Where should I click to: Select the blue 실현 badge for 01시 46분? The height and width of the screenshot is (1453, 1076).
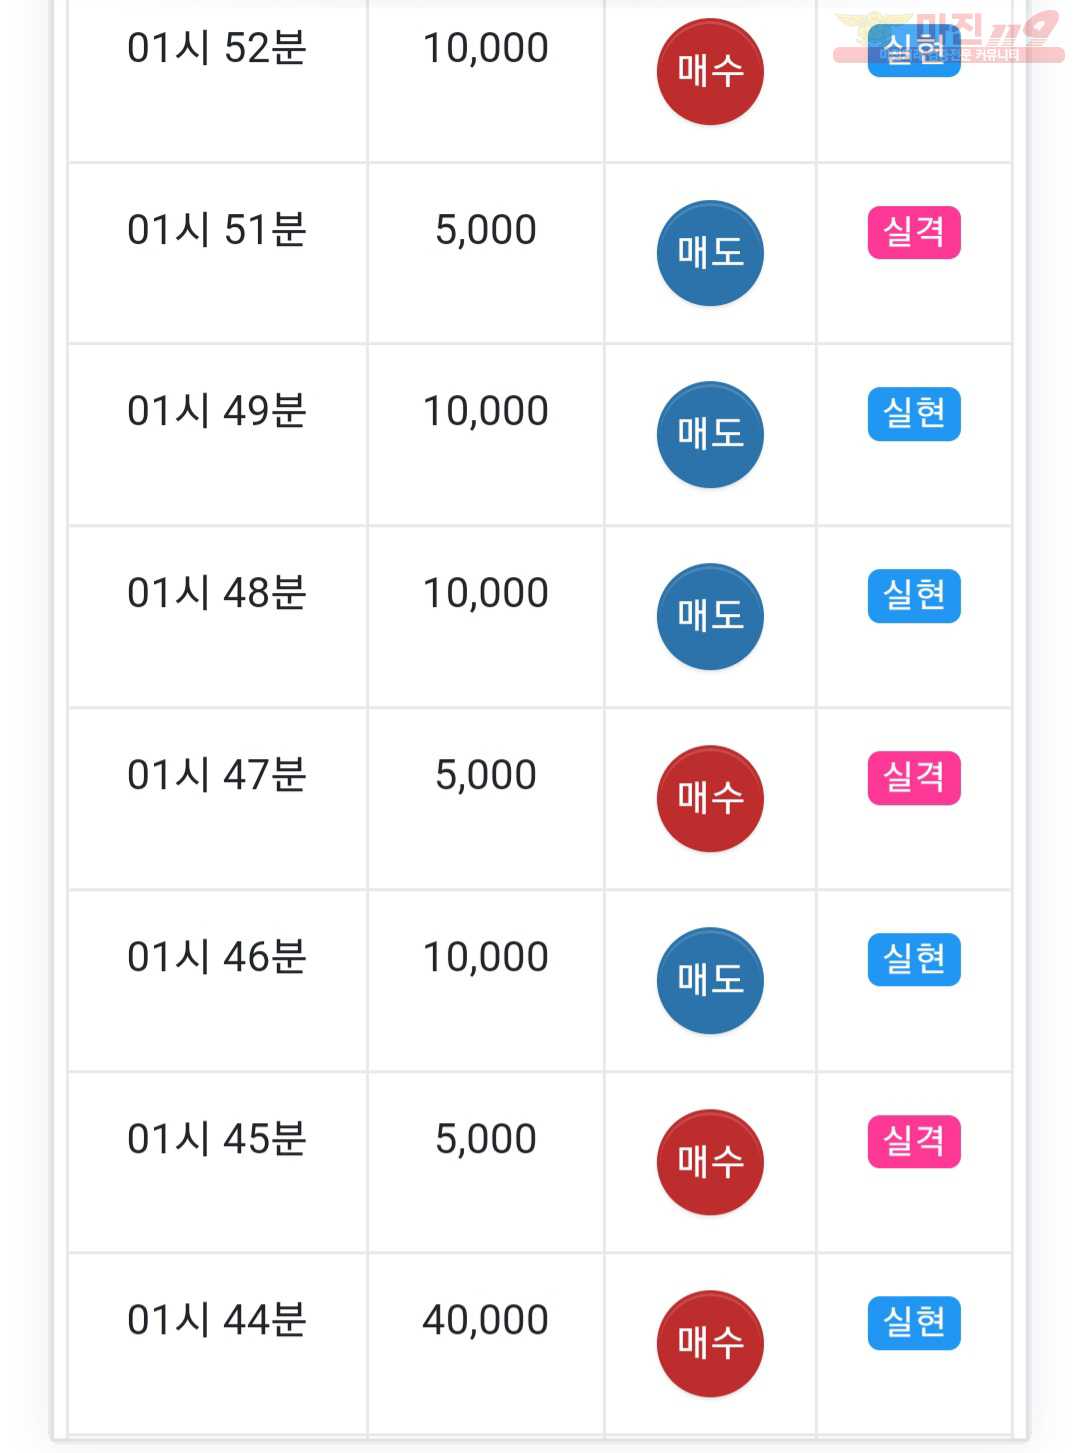coord(914,959)
